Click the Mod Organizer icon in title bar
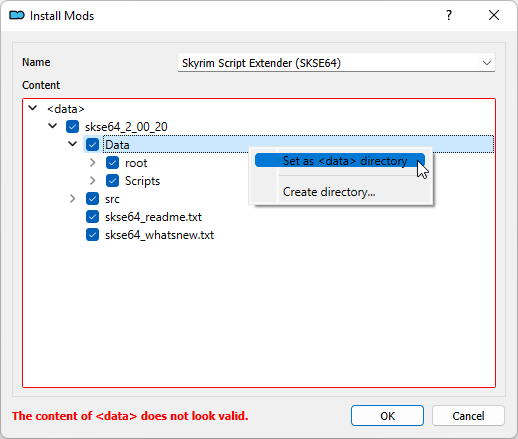The width and height of the screenshot is (518, 439). [x=17, y=15]
